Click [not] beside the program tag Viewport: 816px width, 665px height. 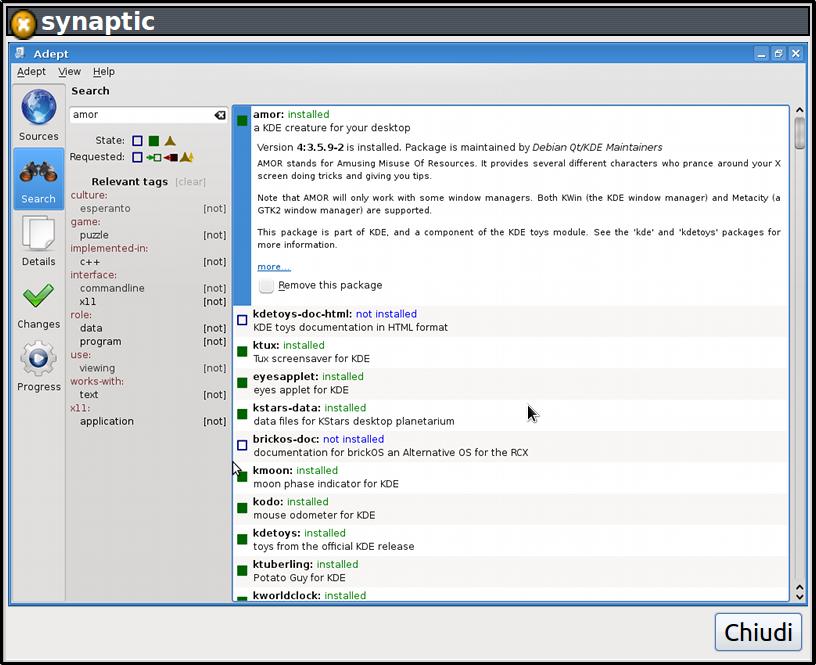tap(214, 342)
